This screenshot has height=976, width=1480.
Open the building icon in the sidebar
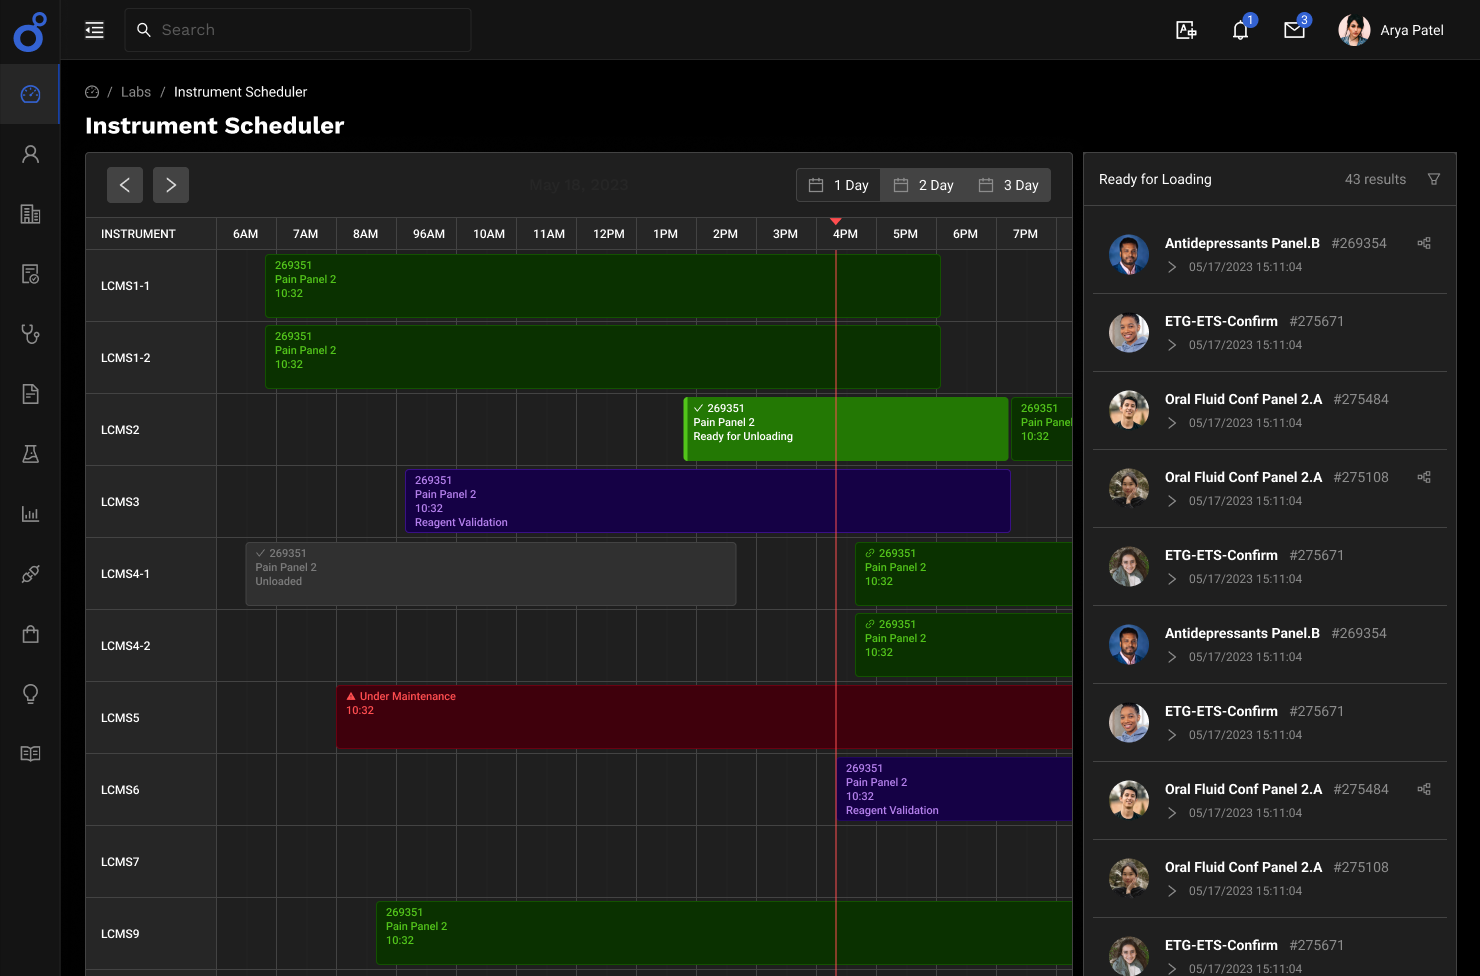point(30,214)
